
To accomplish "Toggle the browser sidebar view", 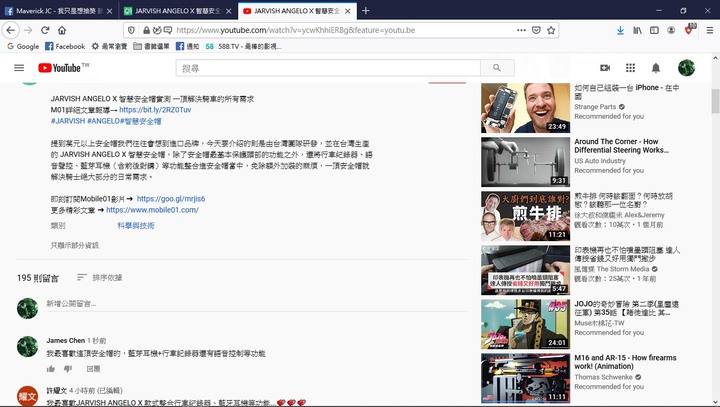I will click(654, 30).
